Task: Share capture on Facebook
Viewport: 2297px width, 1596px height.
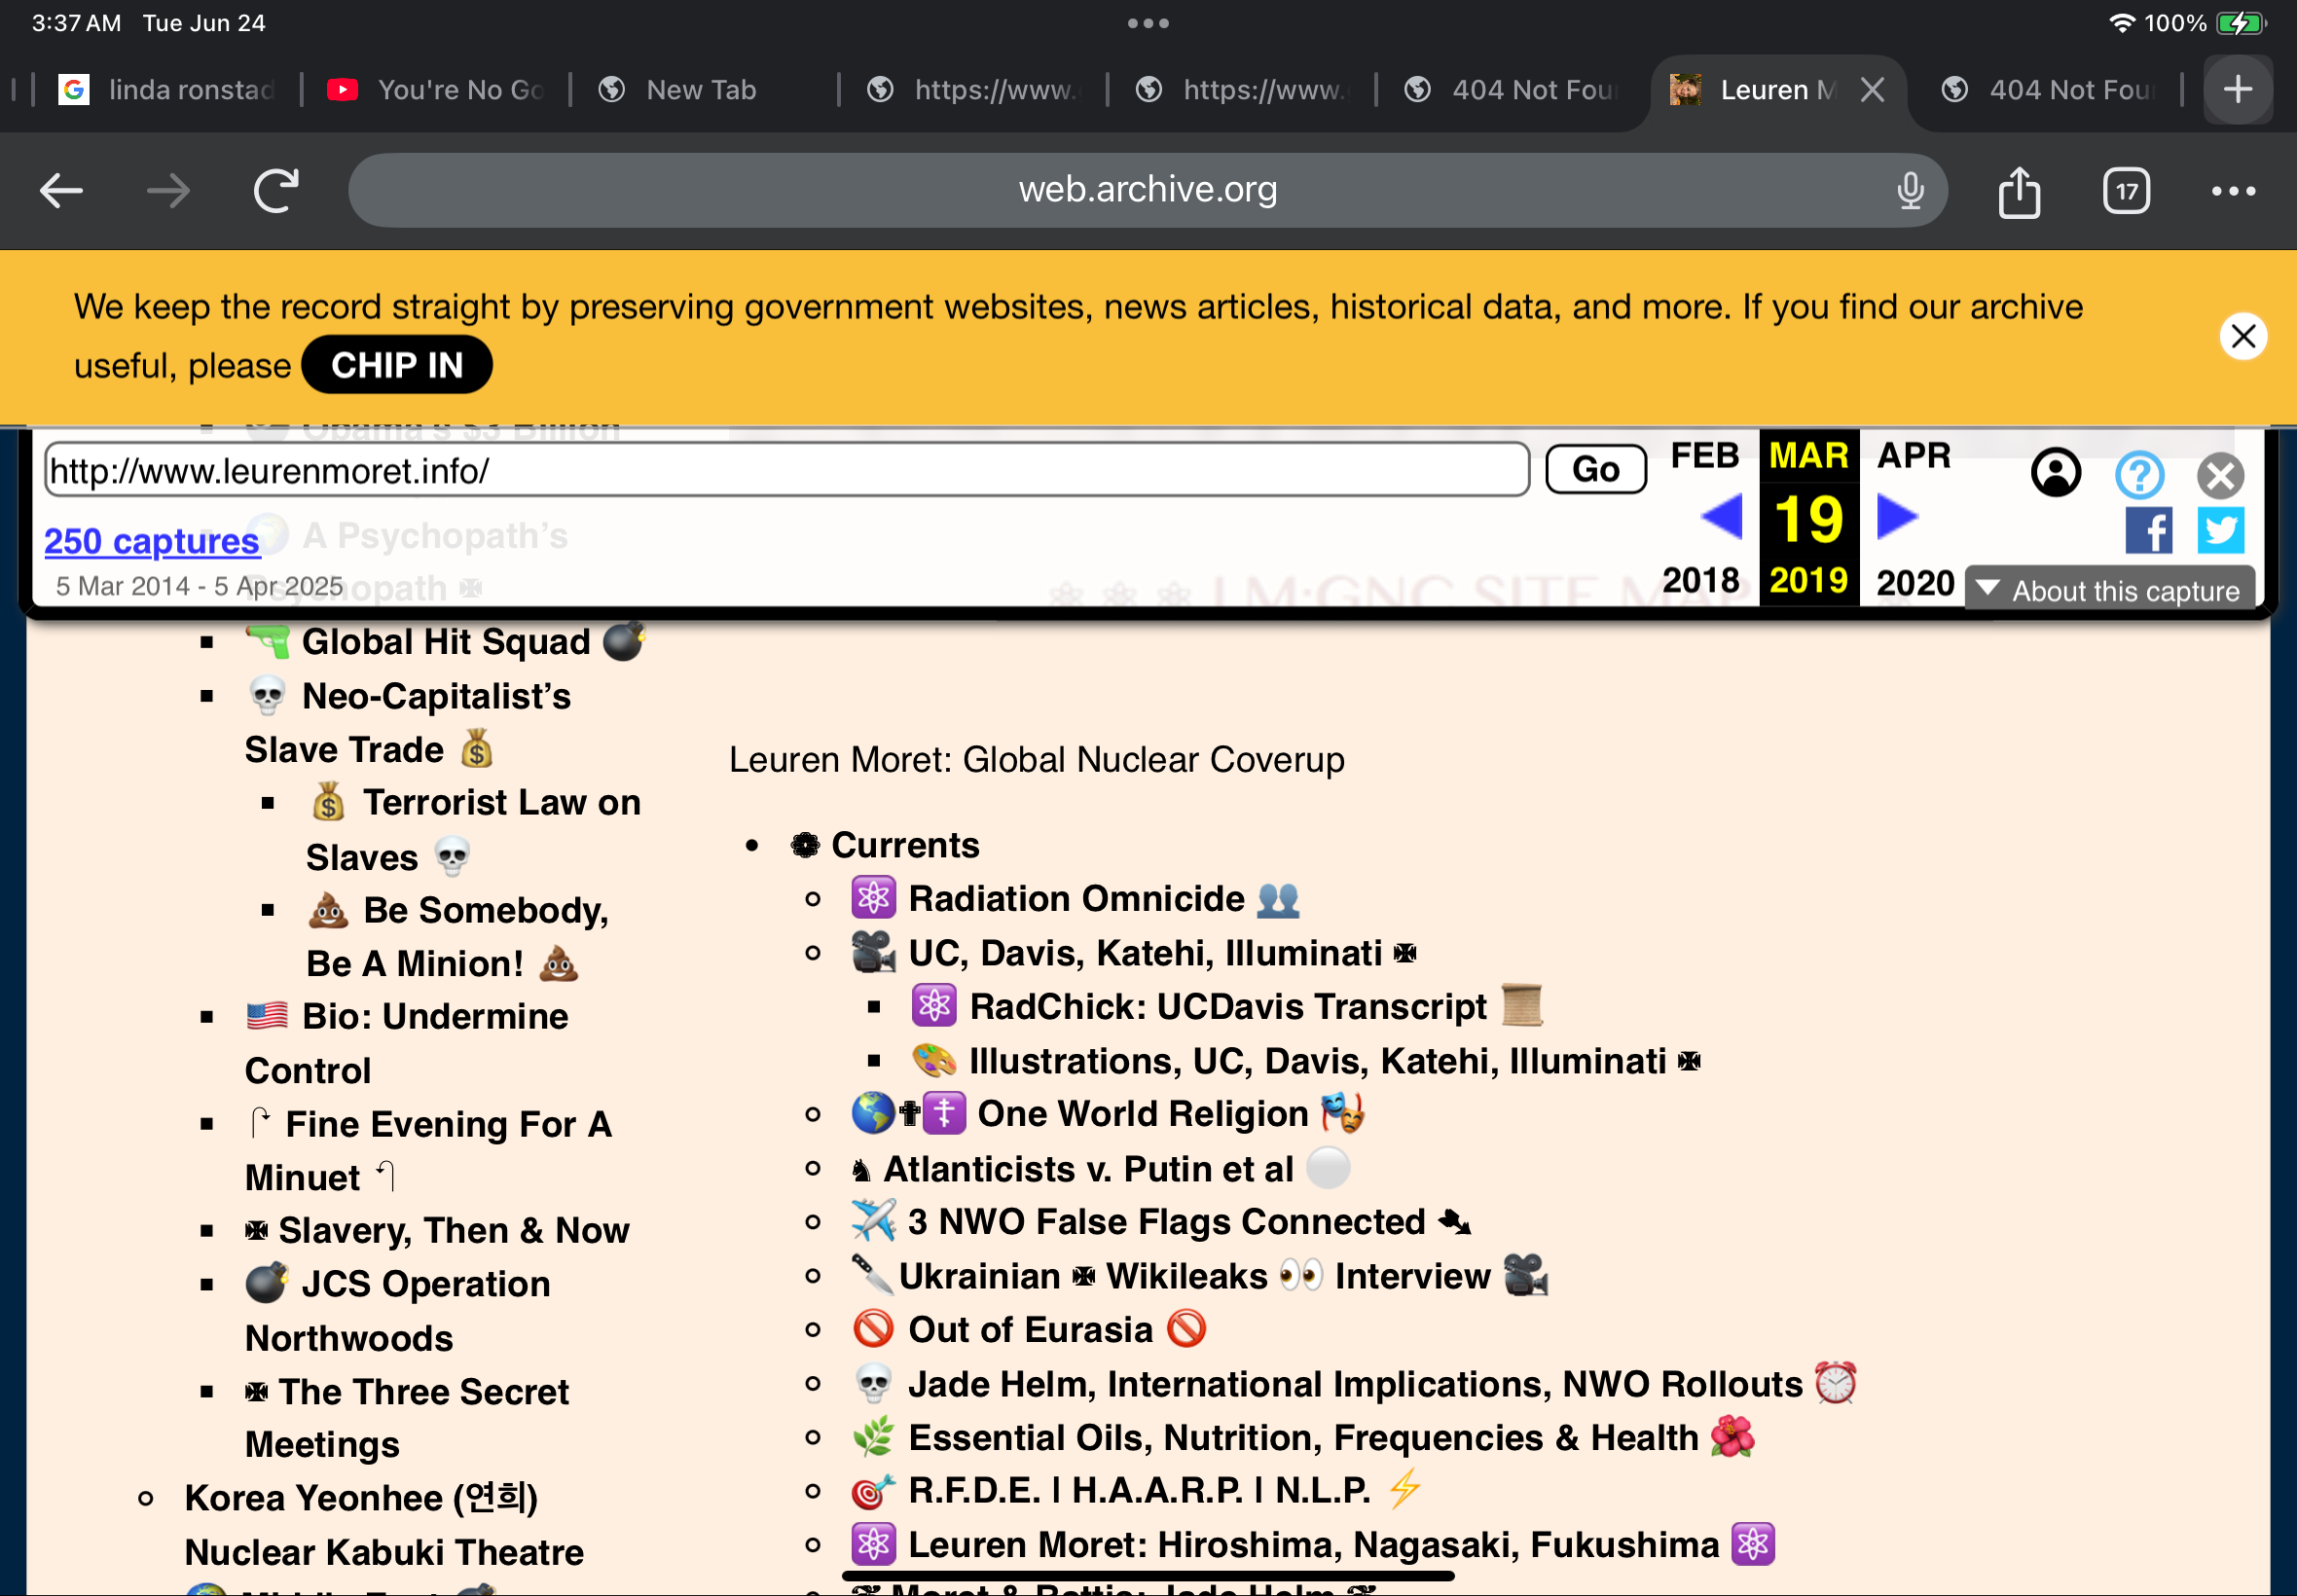Action: coord(2148,530)
